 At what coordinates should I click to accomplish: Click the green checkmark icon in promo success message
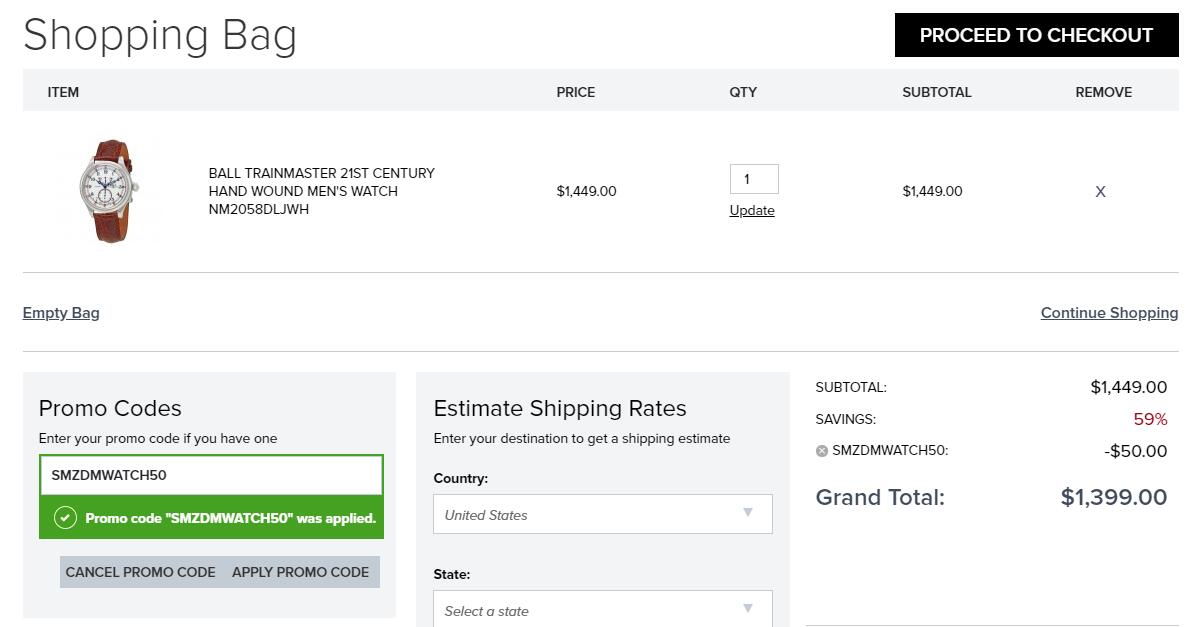pos(66,518)
